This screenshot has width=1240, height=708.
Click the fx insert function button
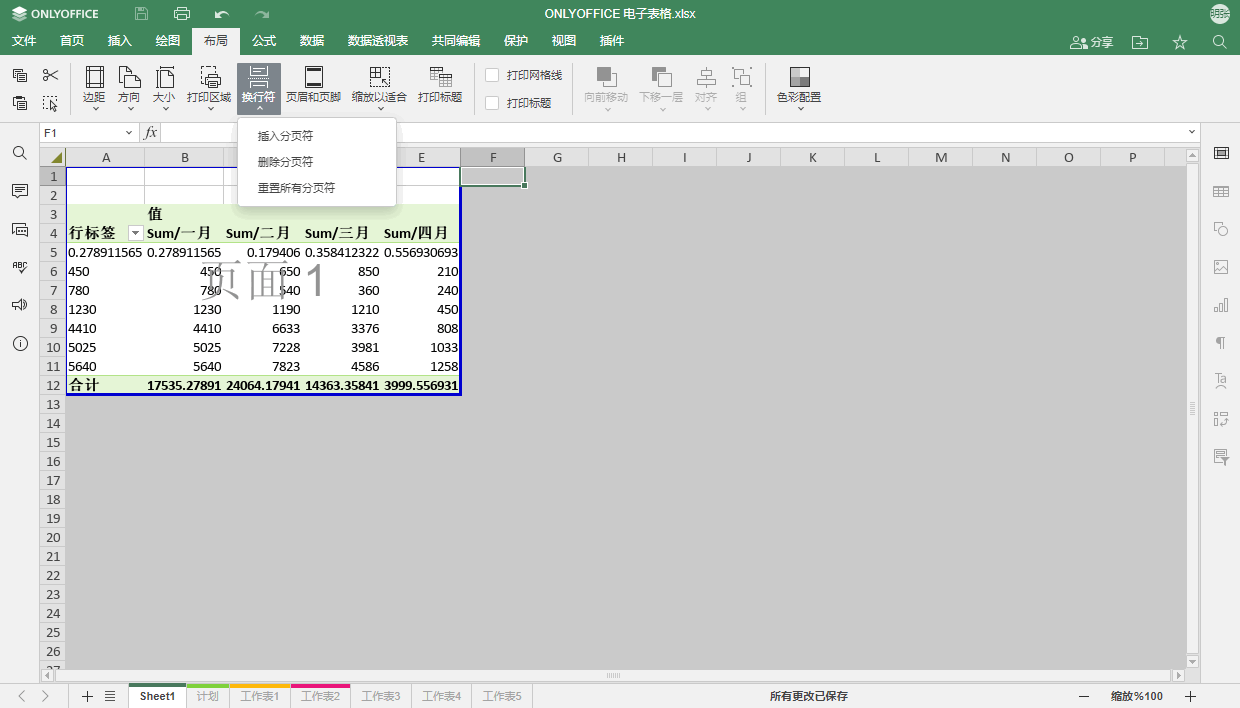(150, 133)
